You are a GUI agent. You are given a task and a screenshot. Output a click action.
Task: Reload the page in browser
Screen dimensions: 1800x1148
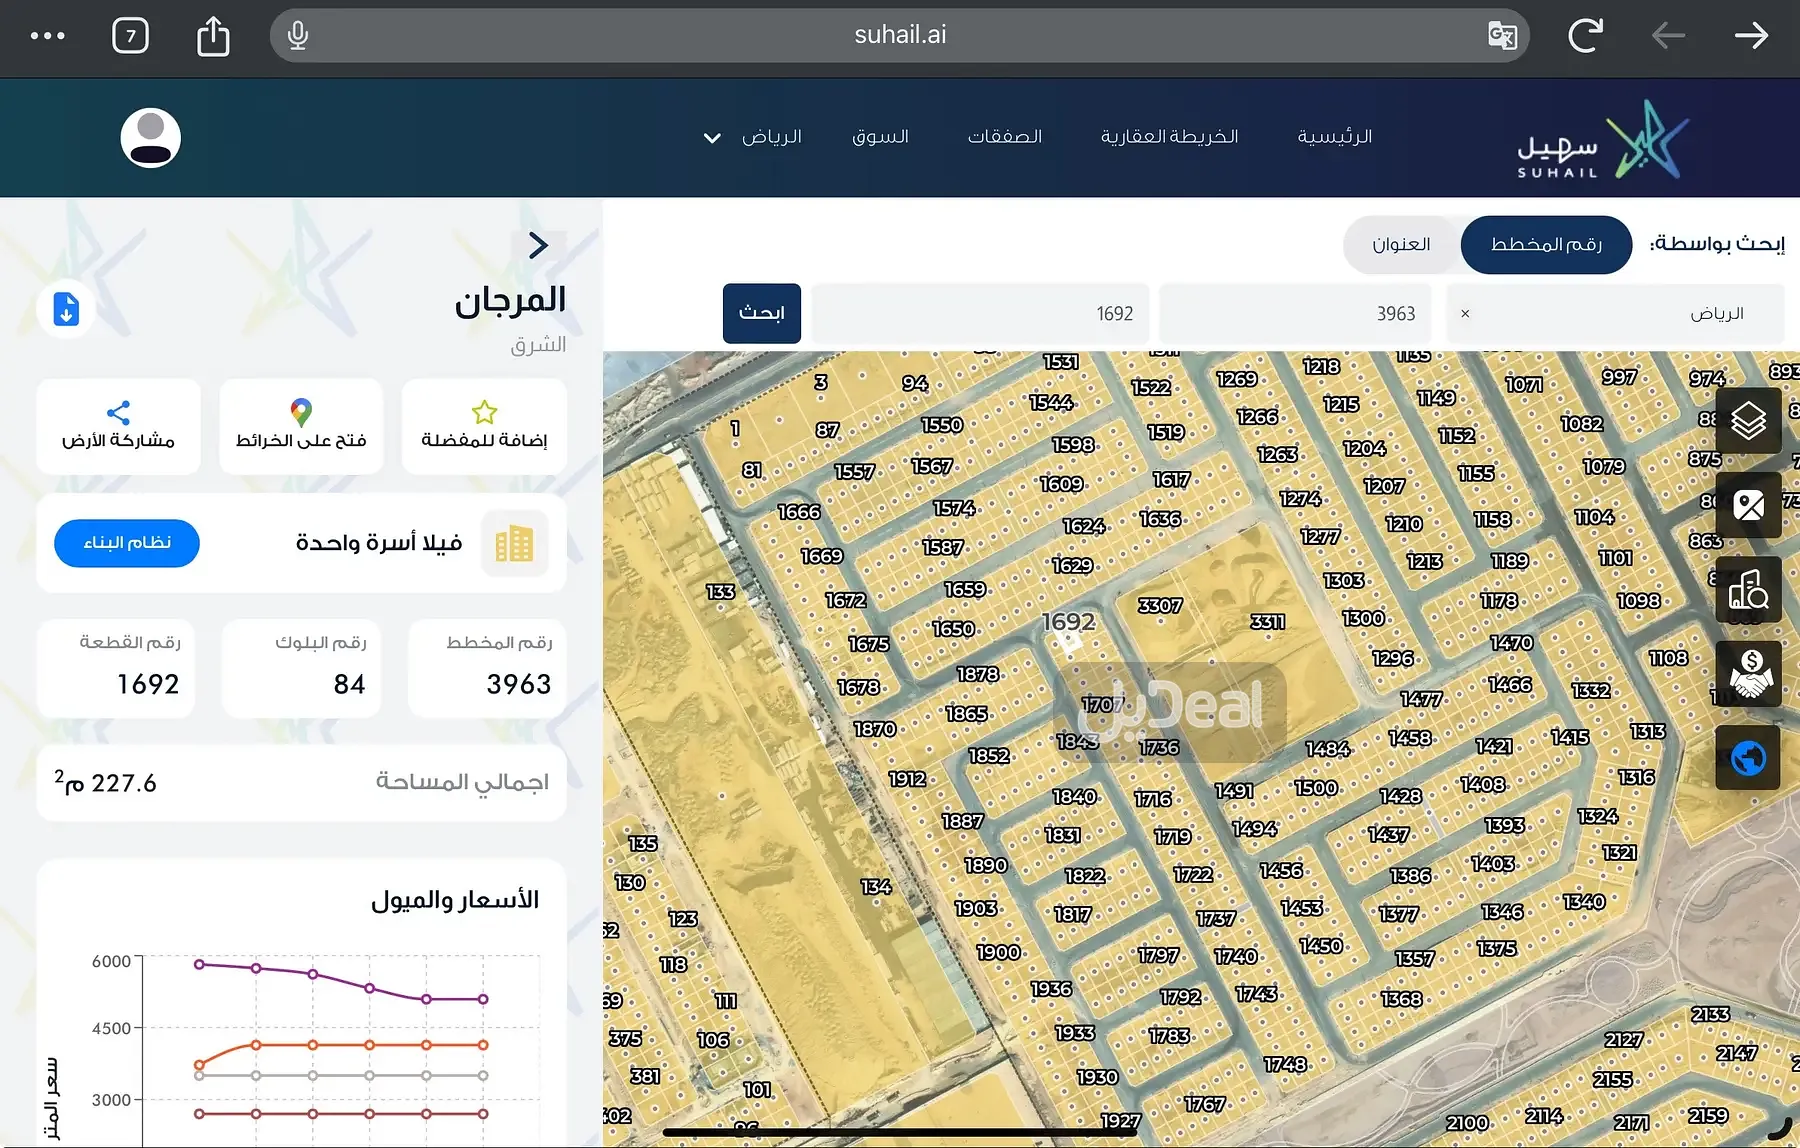pyautogui.click(x=1584, y=36)
